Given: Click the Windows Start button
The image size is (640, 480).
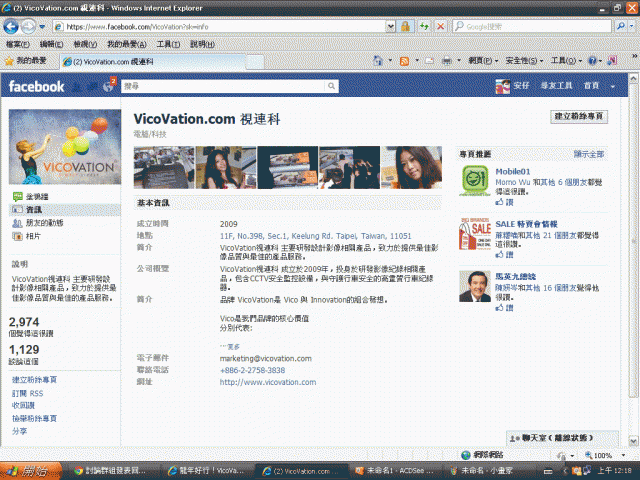Looking at the screenshot, I should [31, 471].
